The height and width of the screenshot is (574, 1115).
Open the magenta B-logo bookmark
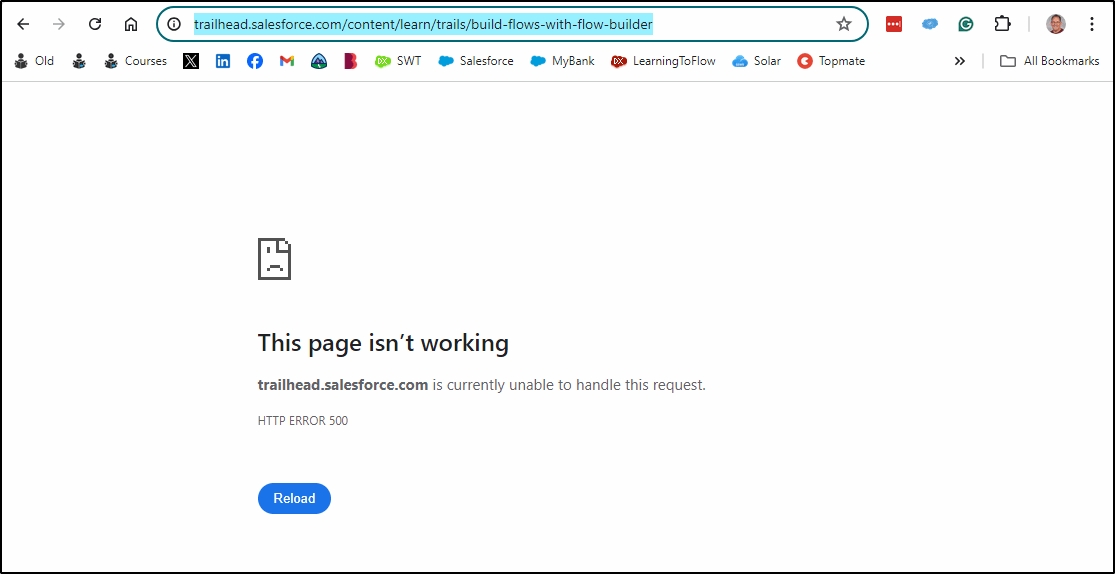tap(351, 61)
